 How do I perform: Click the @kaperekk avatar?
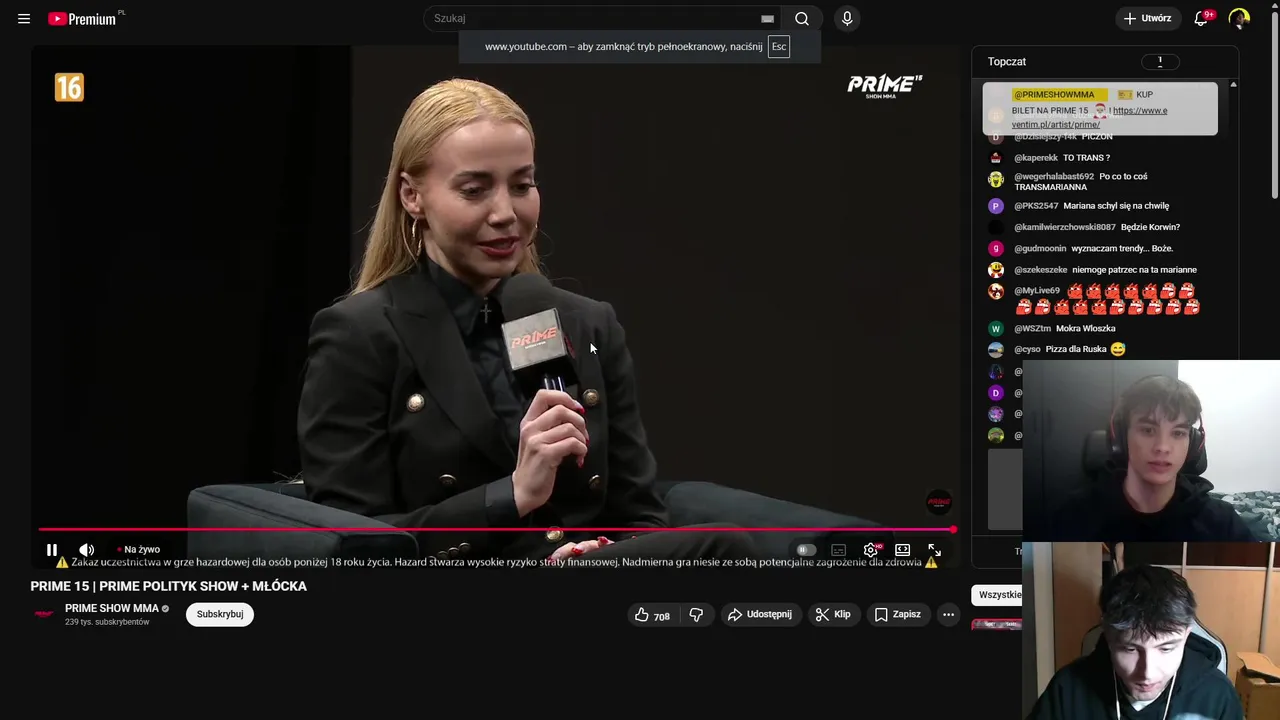995,158
